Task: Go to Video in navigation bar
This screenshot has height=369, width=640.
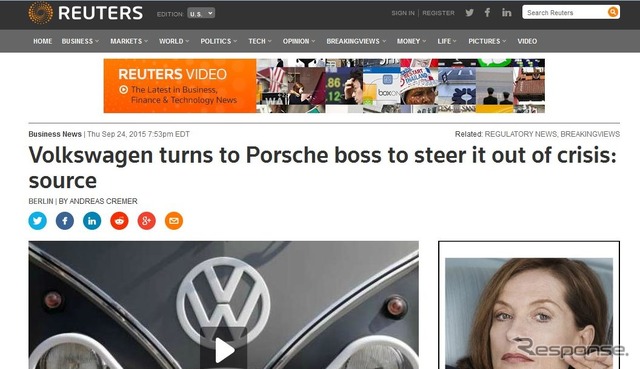Action: pos(527,41)
